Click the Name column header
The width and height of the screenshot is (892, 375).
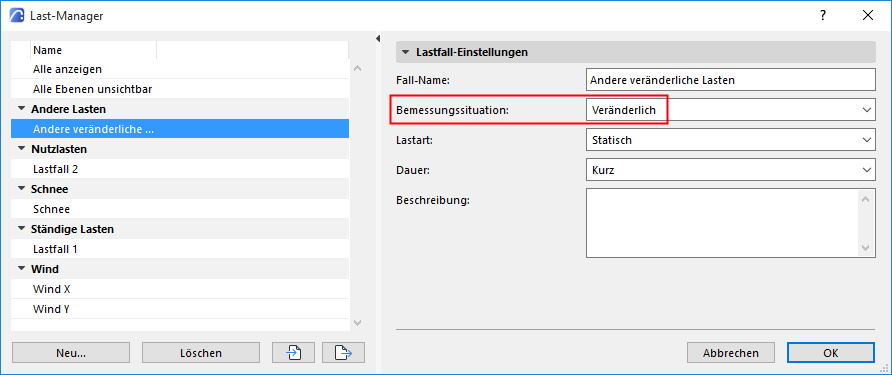93,50
